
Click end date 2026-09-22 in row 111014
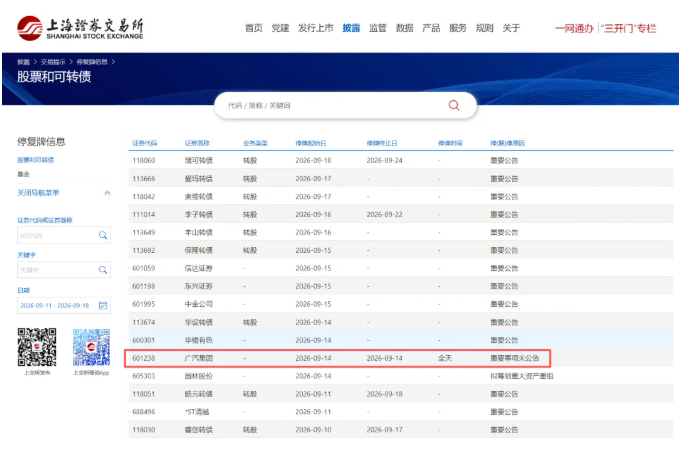point(384,214)
